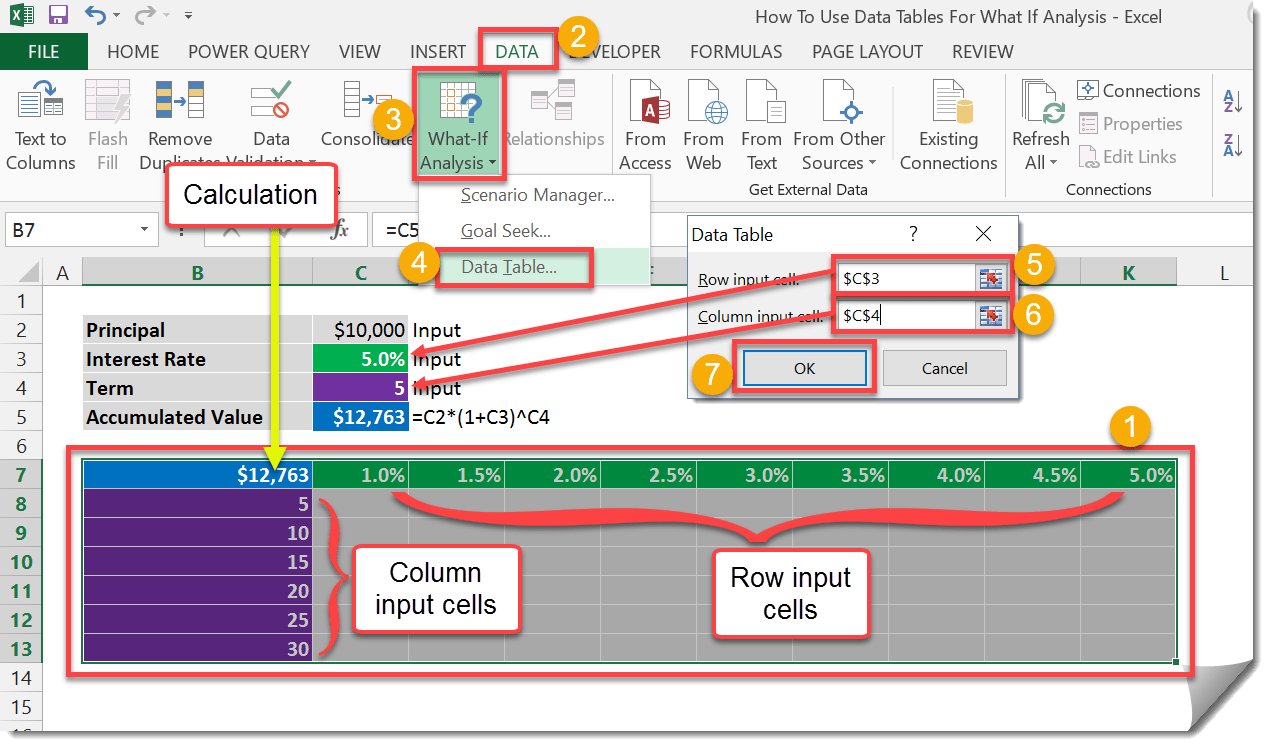Confirm the Data Table with OK

tap(803, 368)
